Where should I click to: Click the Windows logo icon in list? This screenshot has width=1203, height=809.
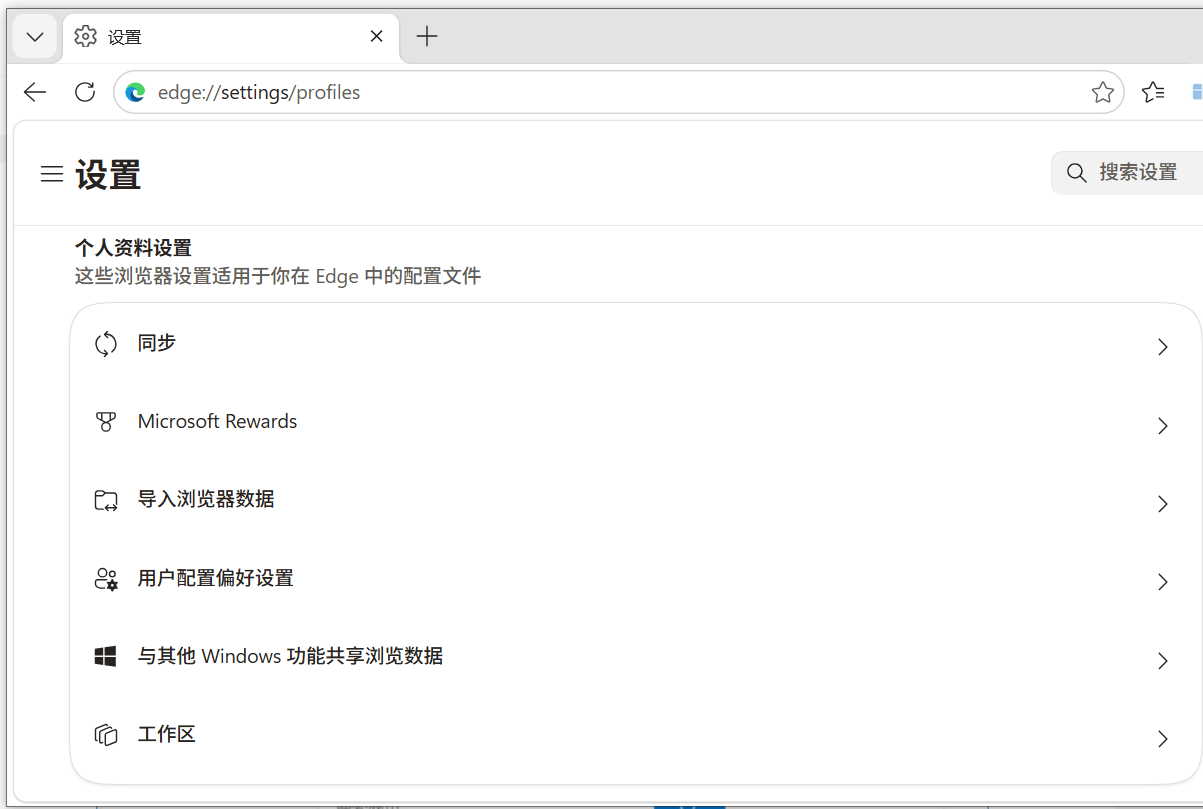[x=106, y=657]
